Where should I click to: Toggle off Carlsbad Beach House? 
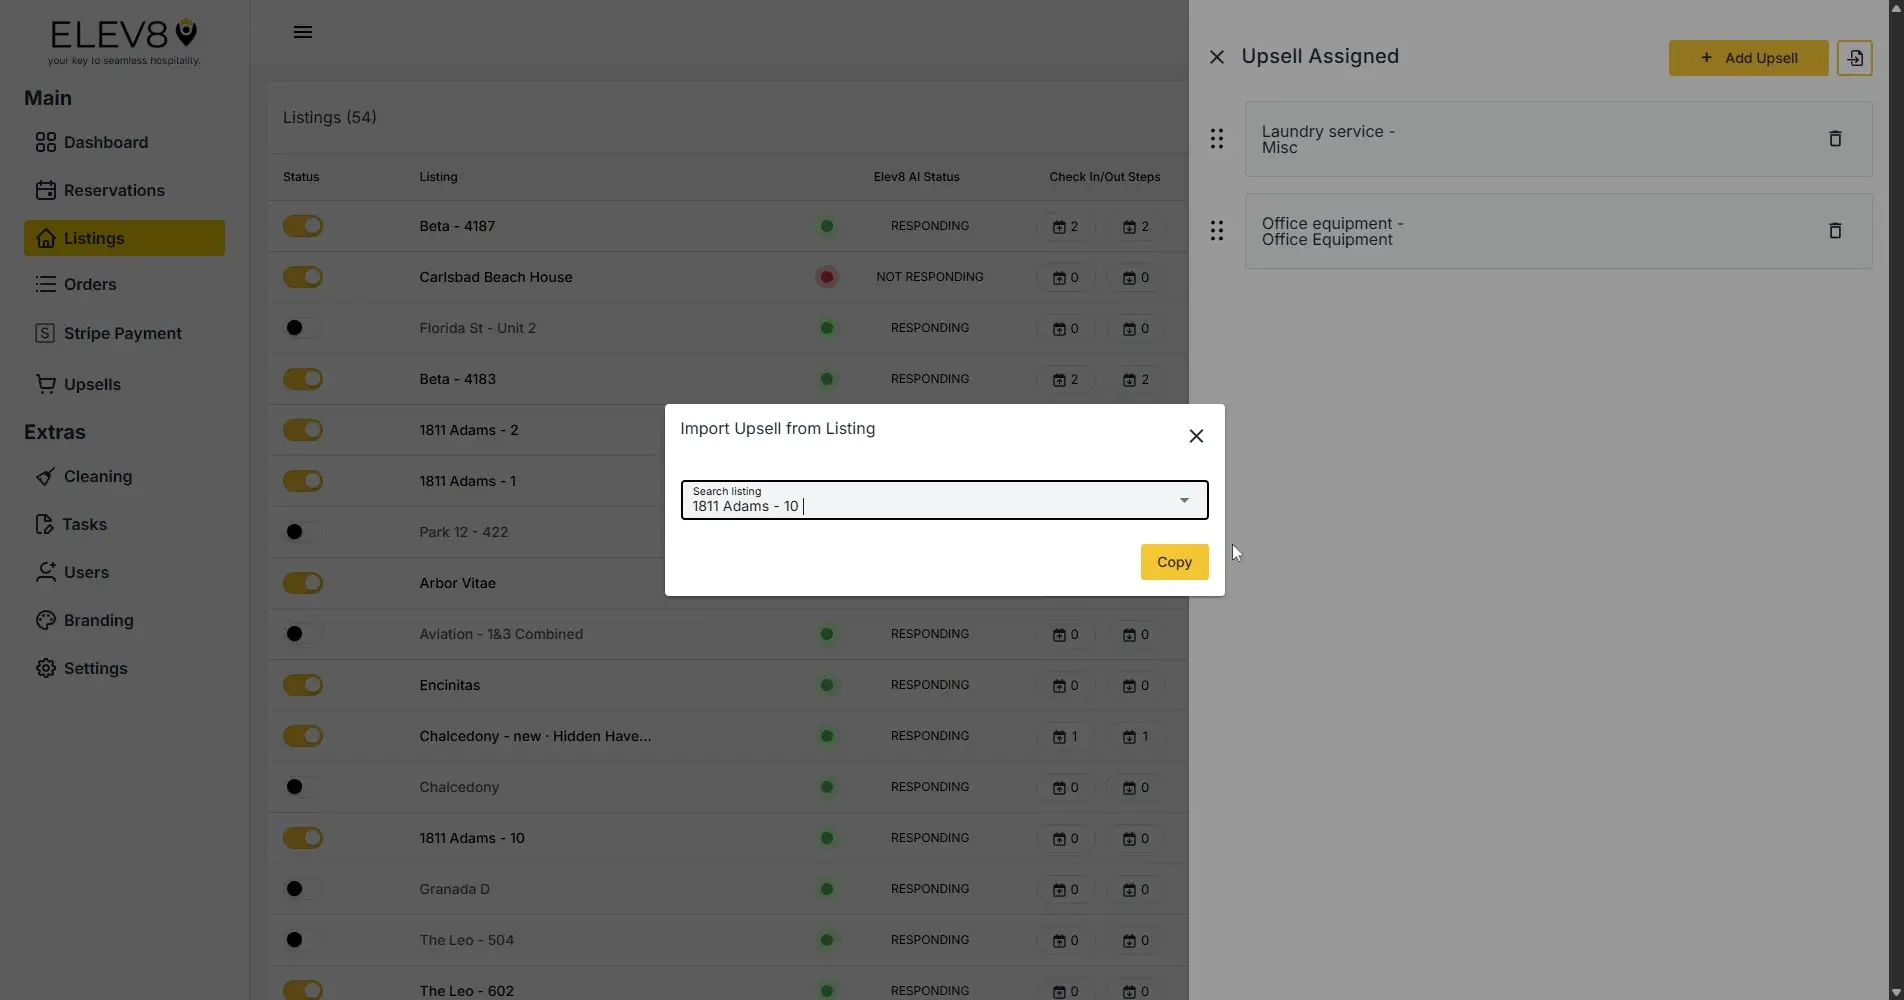(x=302, y=277)
